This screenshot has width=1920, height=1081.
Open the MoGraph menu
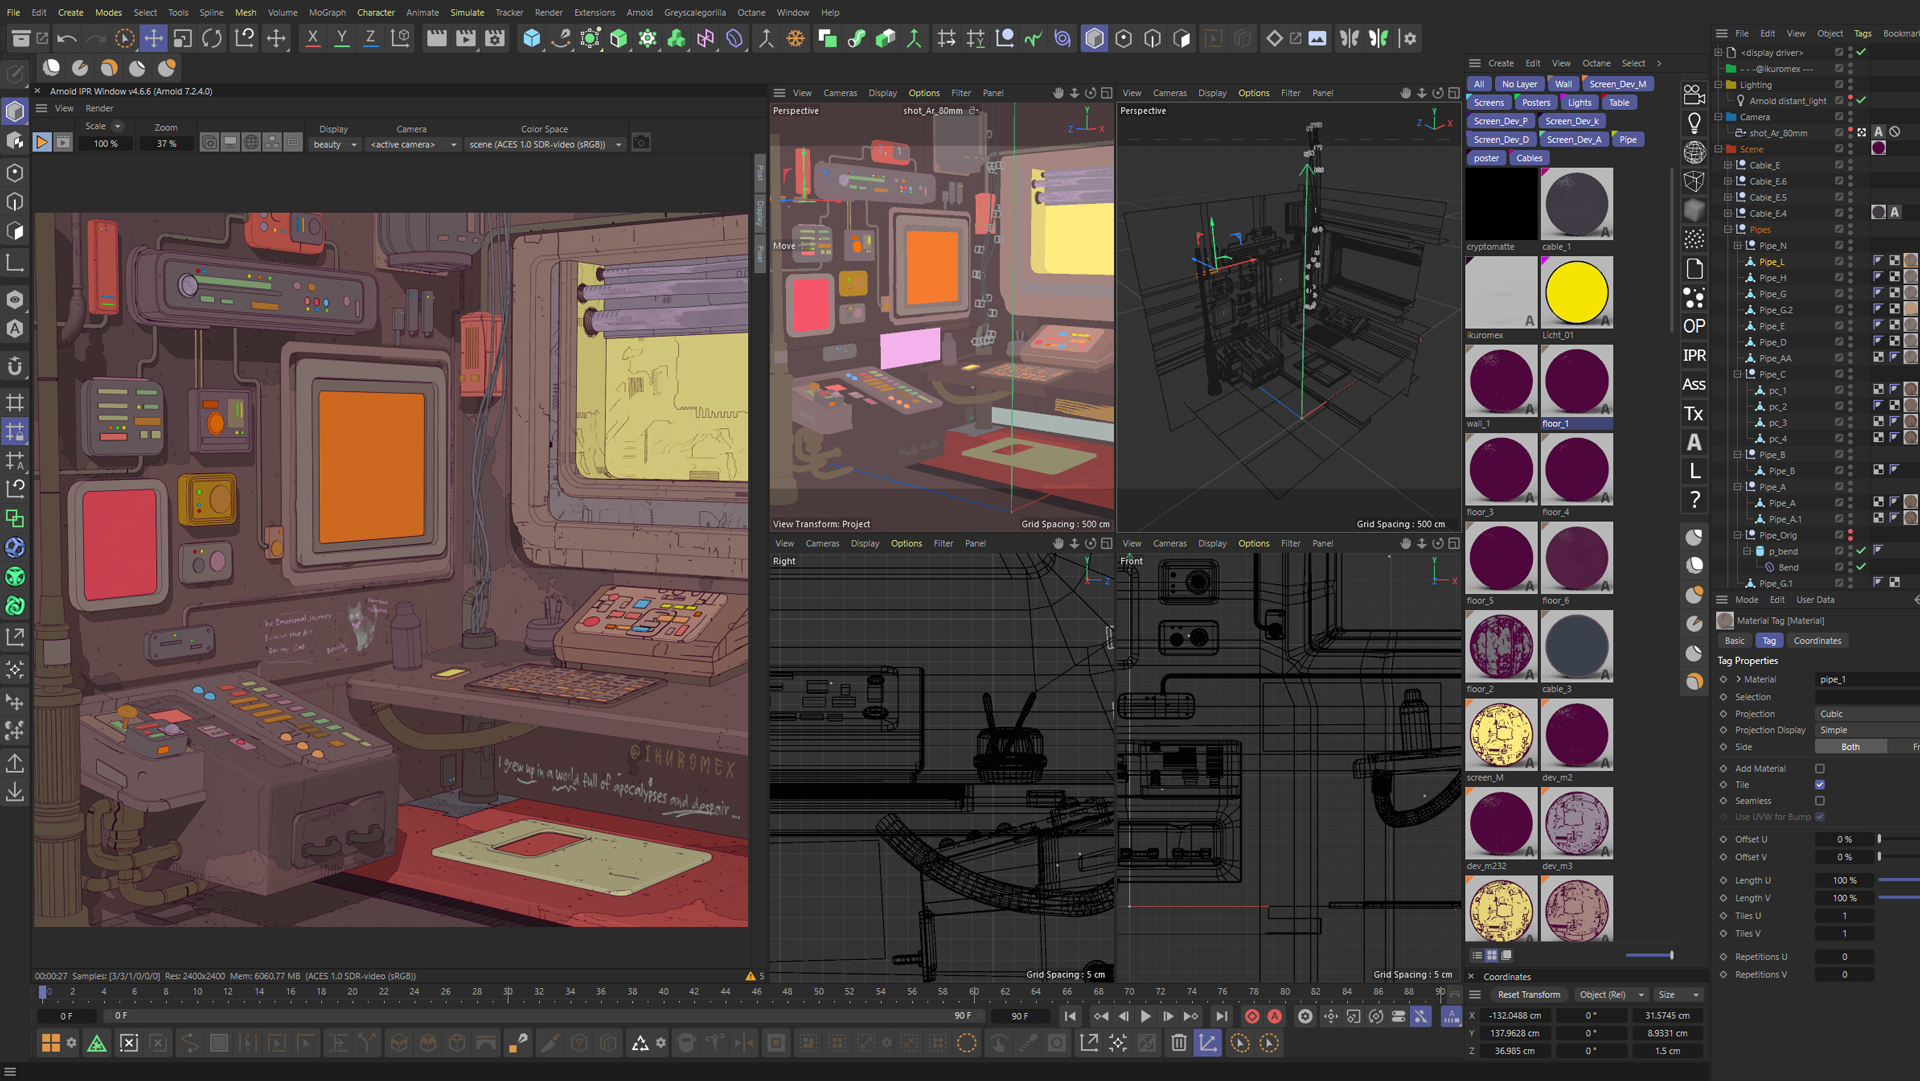pyautogui.click(x=327, y=12)
